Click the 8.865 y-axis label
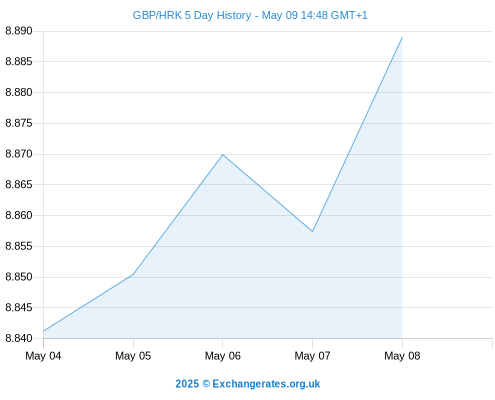This screenshot has width=495, height=400. (19, 185)
